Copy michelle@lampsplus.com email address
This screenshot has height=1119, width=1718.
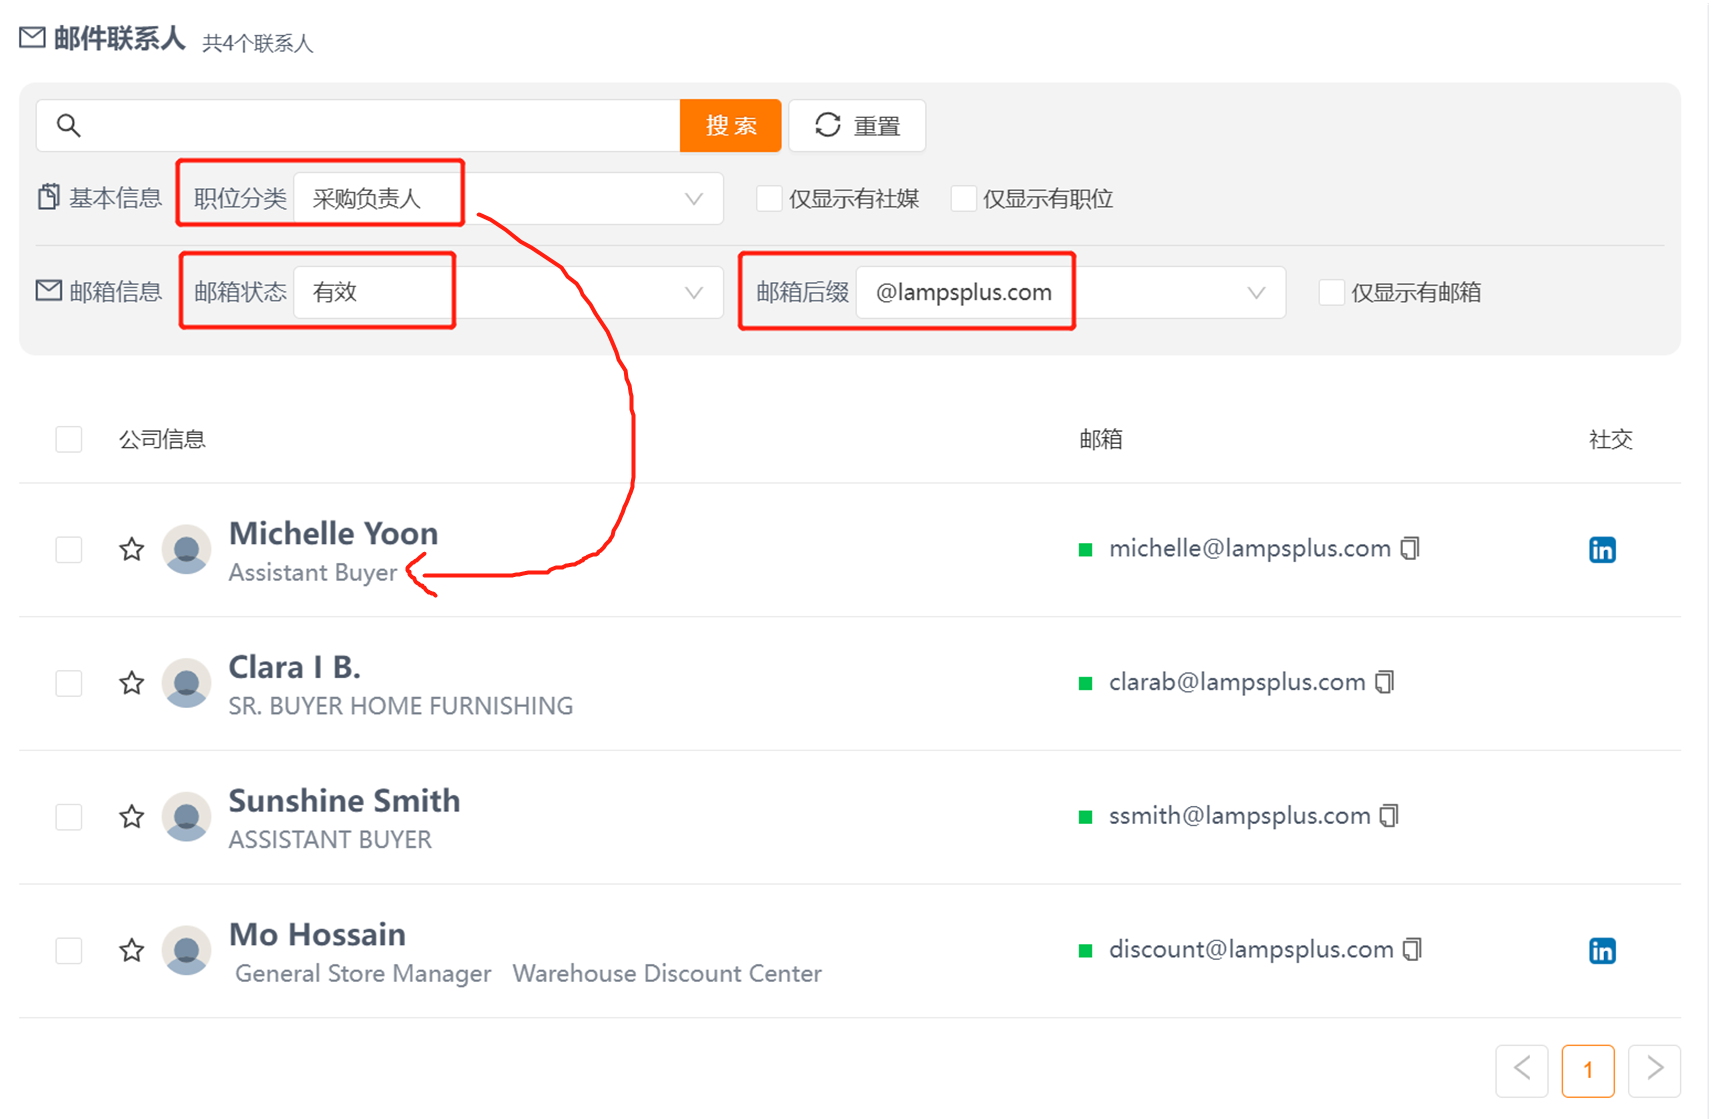coord(1410,548)
